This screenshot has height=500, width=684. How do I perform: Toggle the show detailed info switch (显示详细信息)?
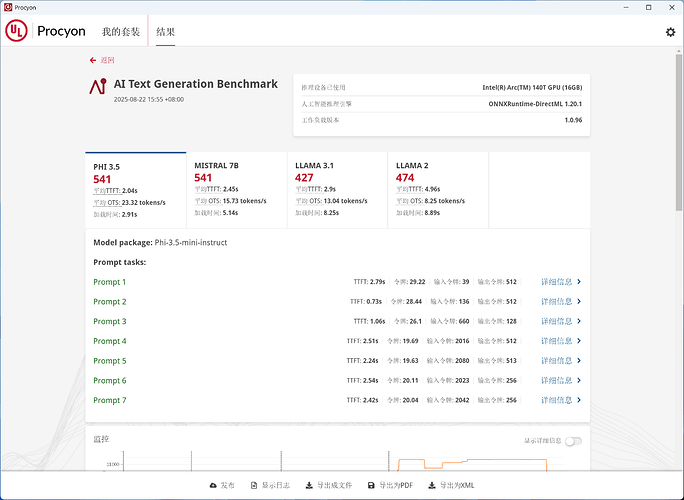tap(574, 440)
